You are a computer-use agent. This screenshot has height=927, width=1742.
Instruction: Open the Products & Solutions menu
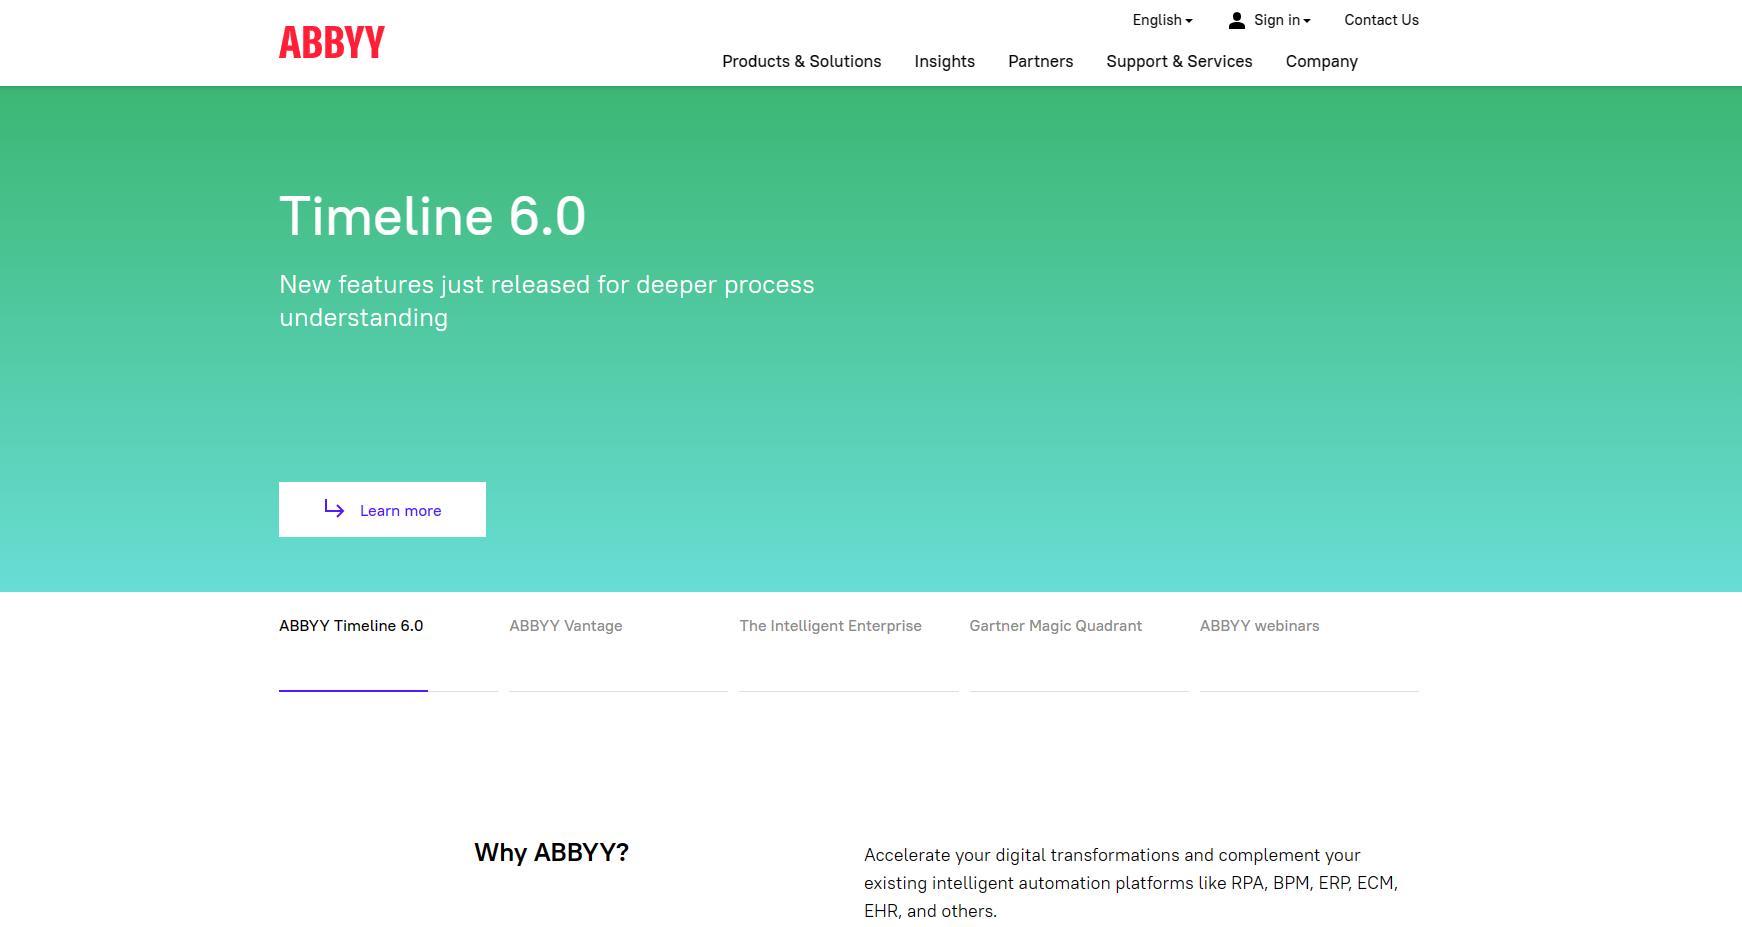pyautogui.click(x=801, y=61)
